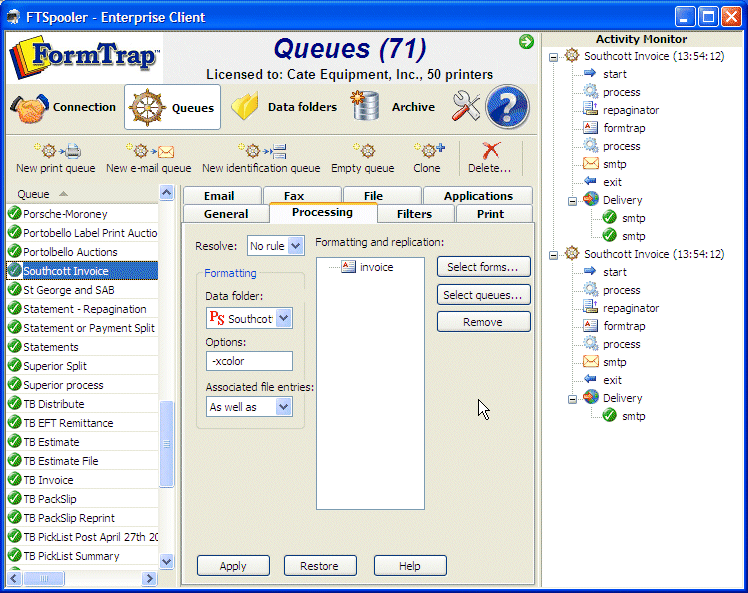Collapse the first Southcott Invoice tree node
Image resolution: width=748 pixels, height=593 pixels.
(554, 56)
